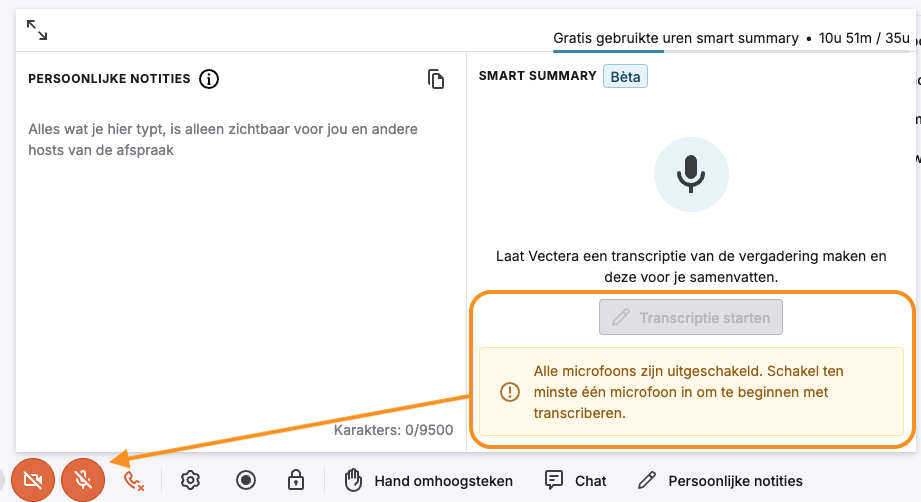Click the large microphone icon in Smart Summary

(x=691, y=174)
